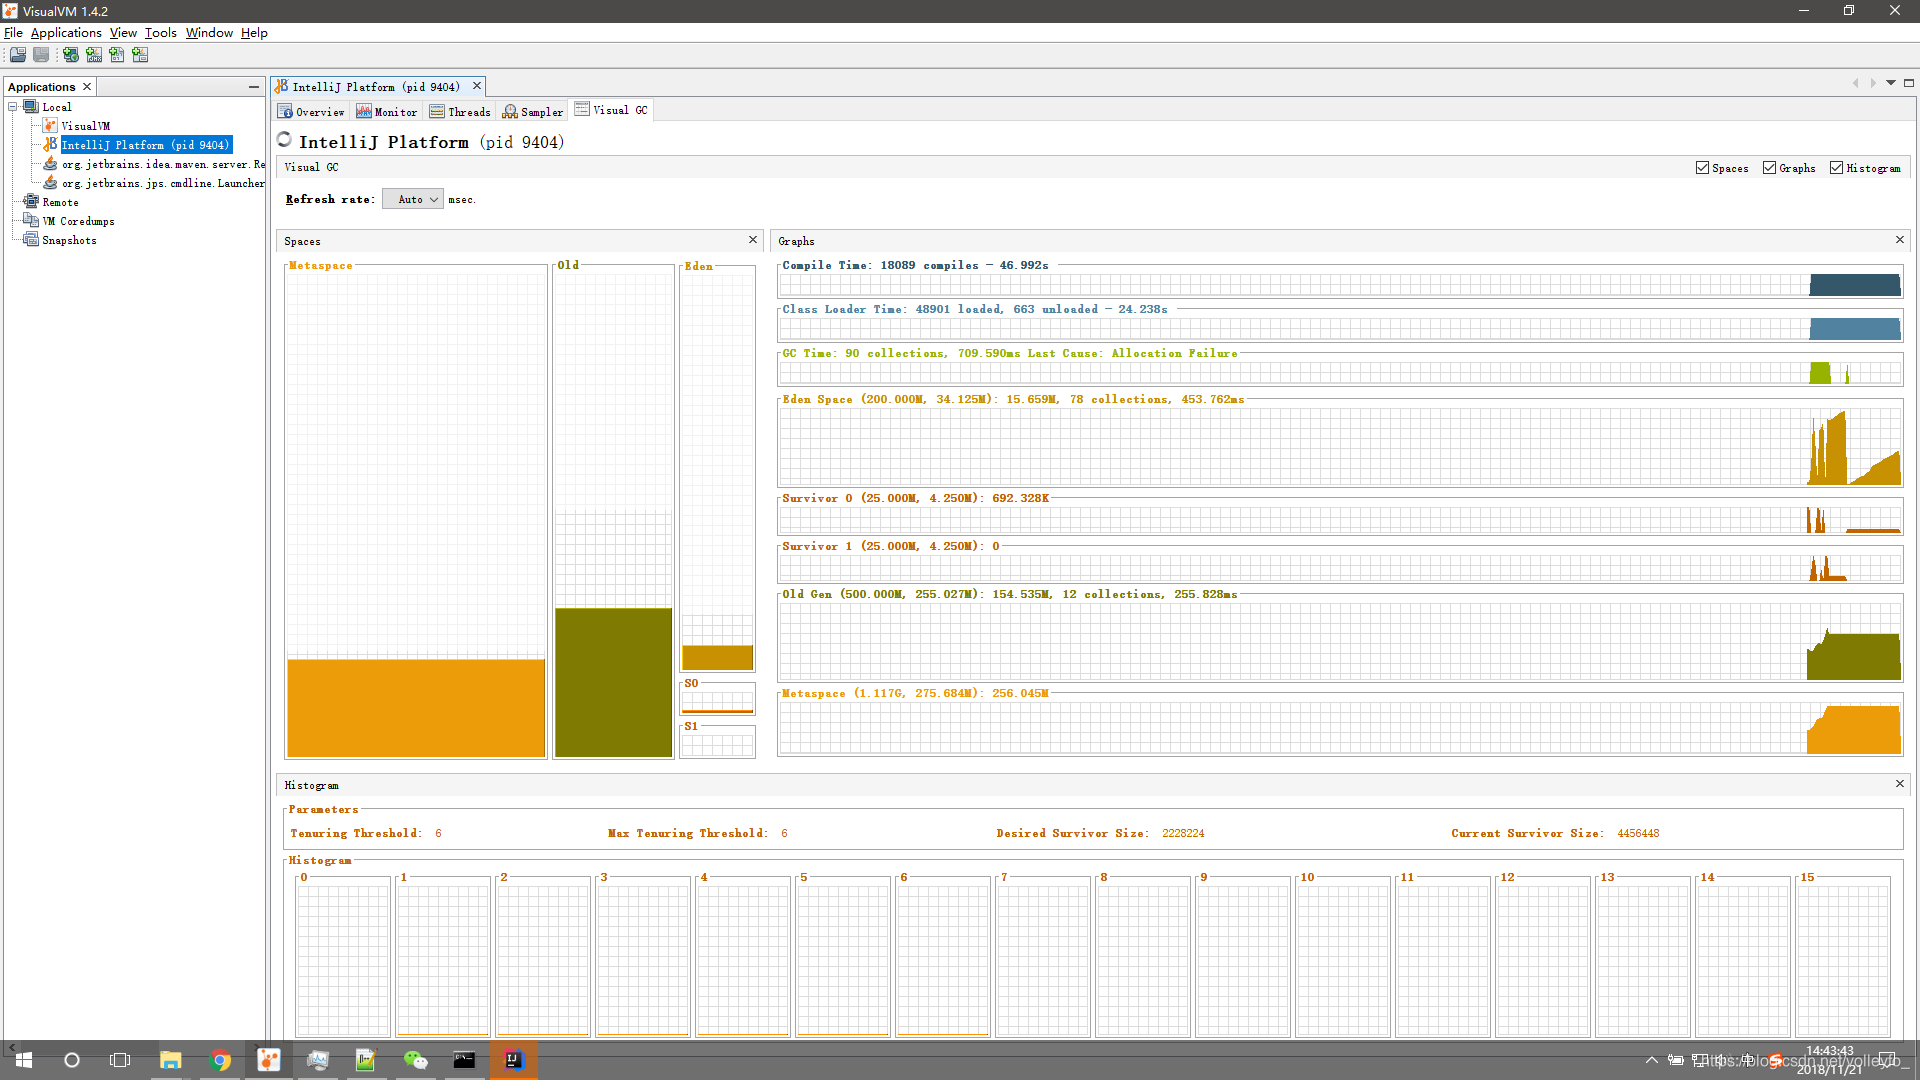The width and height of the screenshot is (1920, 1080).
Task: Open the document tabs list dropdown arrow
Action: [1891, 83]
